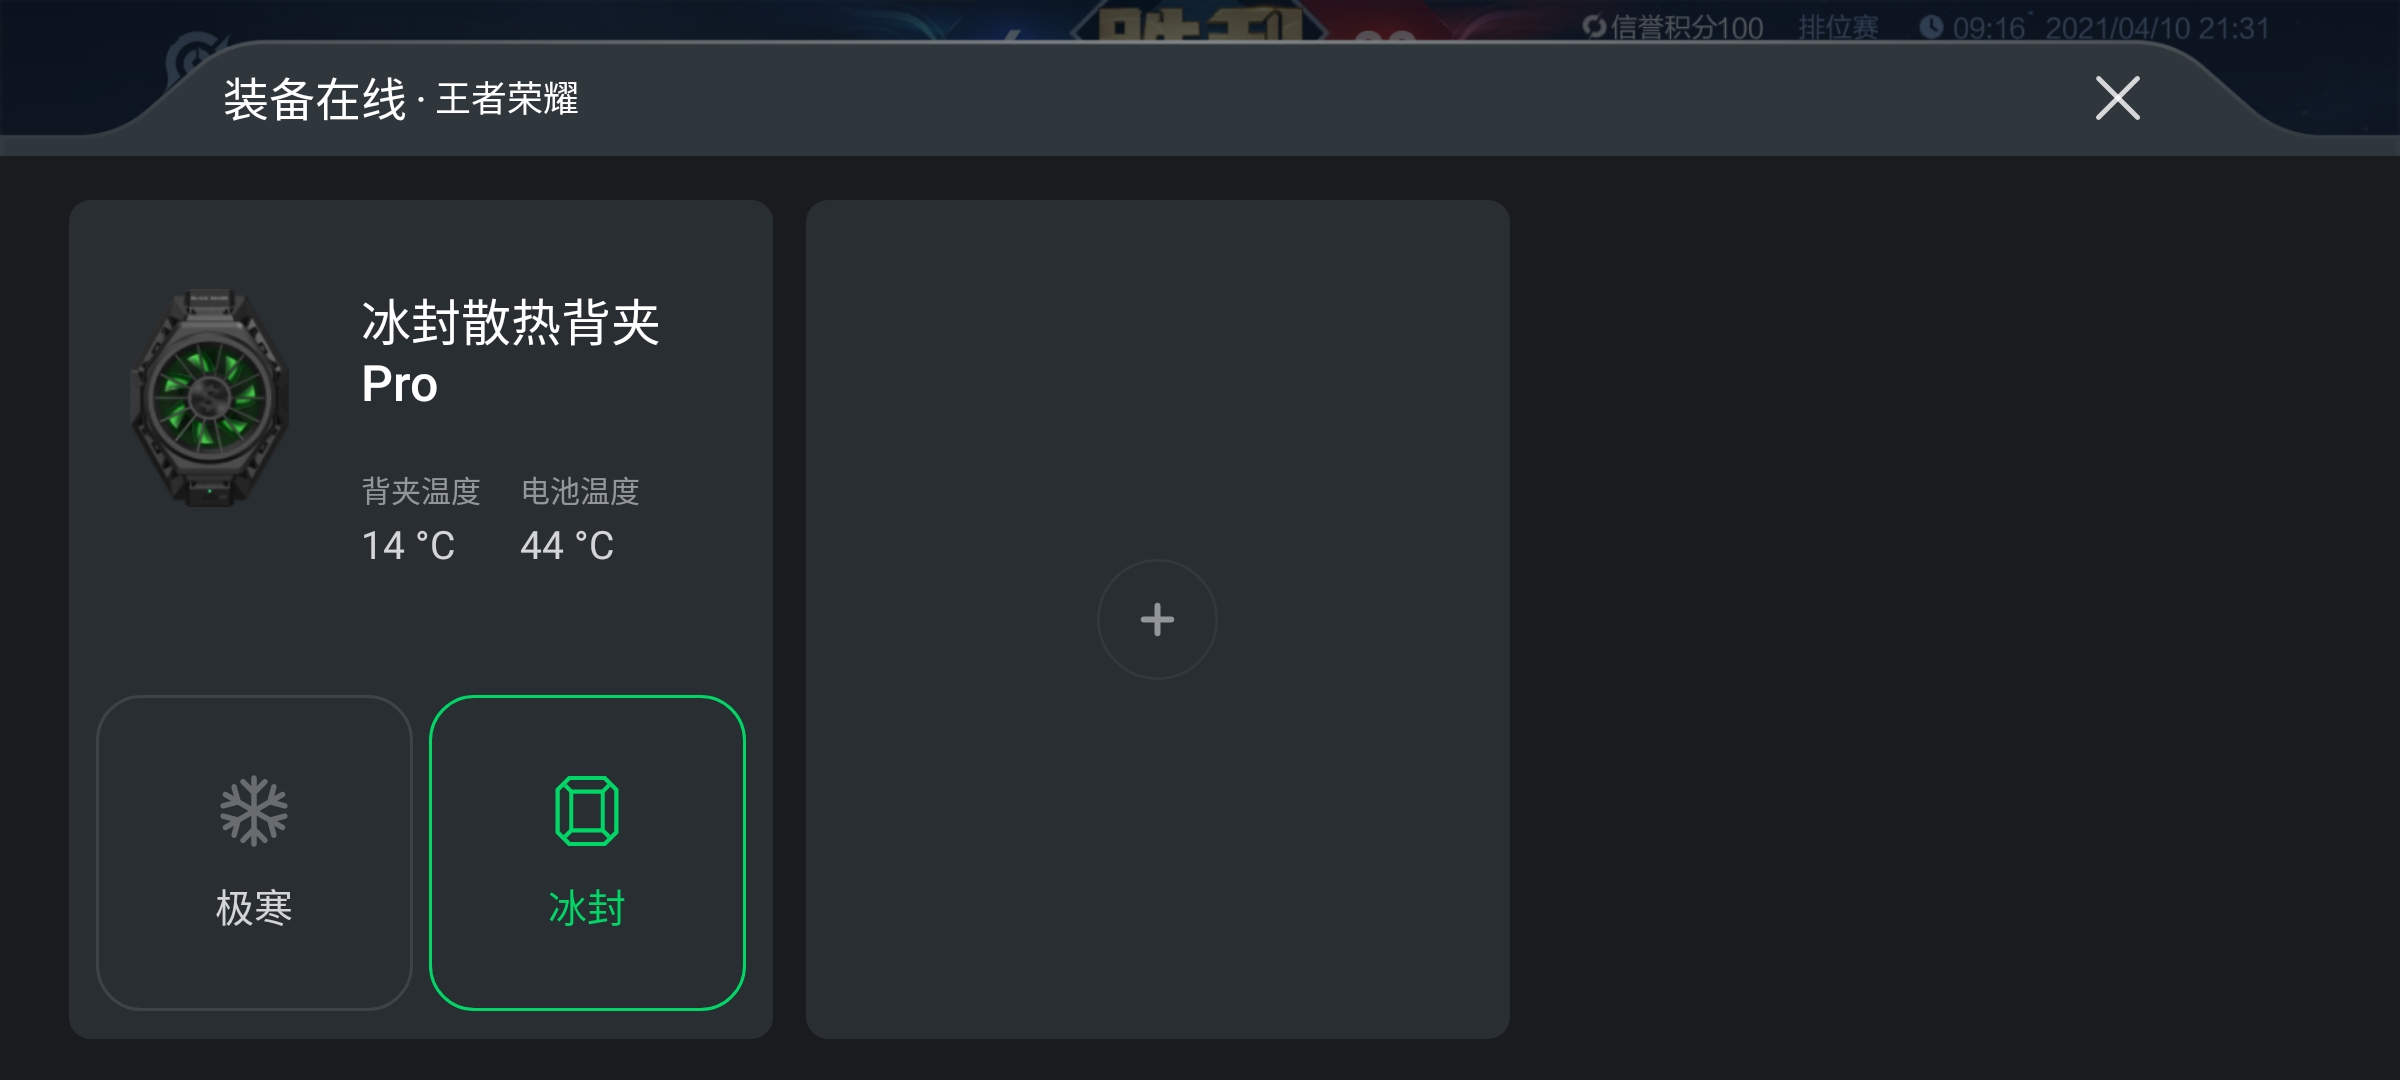2400x1080 pixels.
Task: Click the plus icon to add equipment
Action: coord(1157,619)
